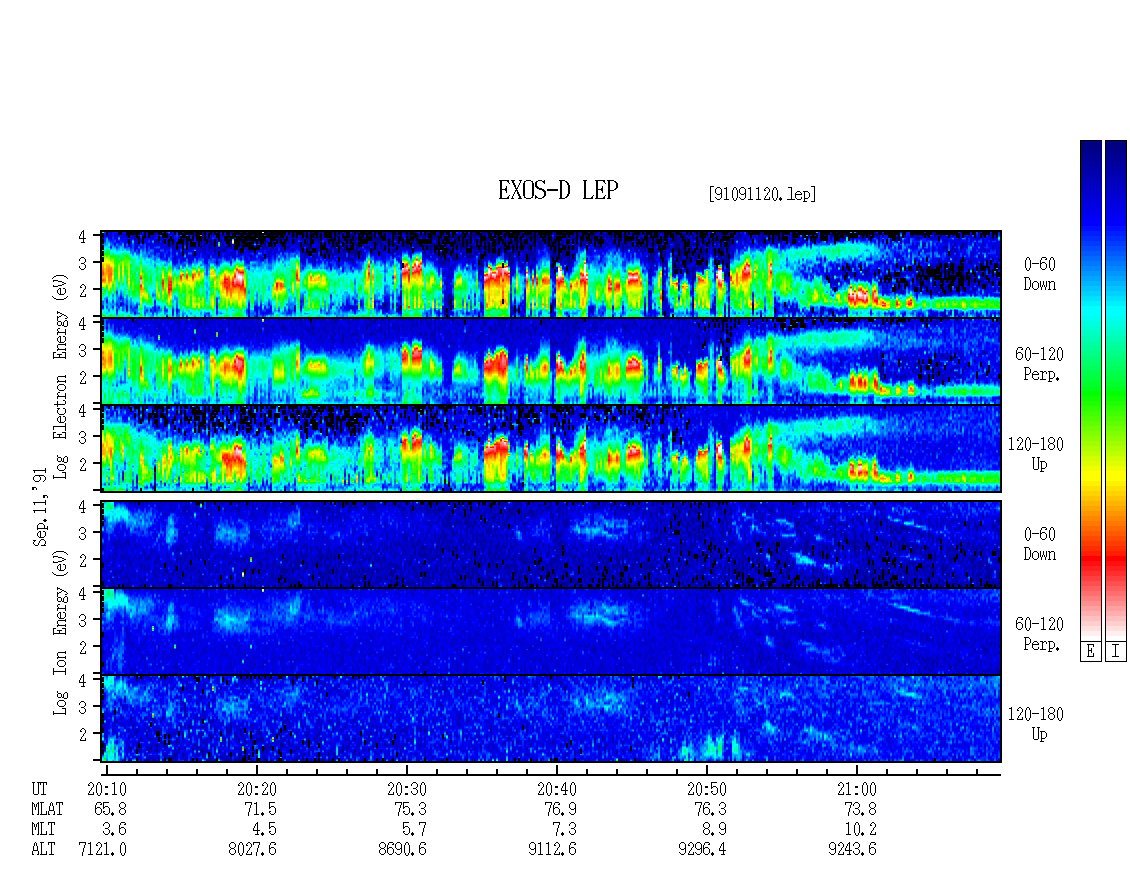Click the ion panel's 60-120 Perp. label
Screen dimensions: 1130x875
coord(1039,634)
